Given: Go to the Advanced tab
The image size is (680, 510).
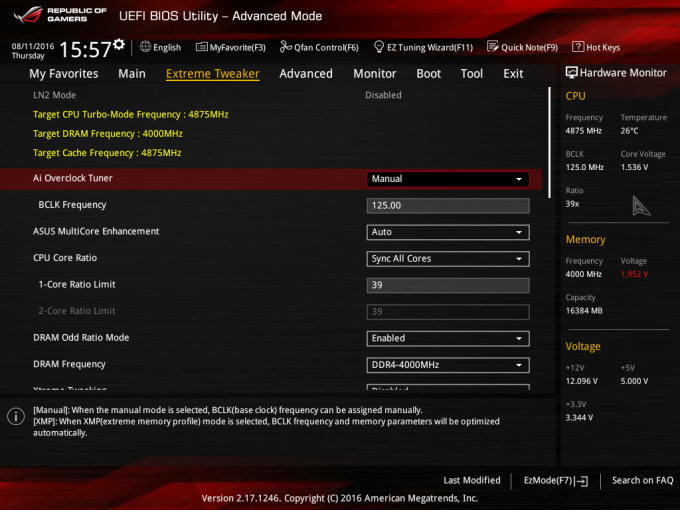Looking at the screenshot, I should 306,74.
